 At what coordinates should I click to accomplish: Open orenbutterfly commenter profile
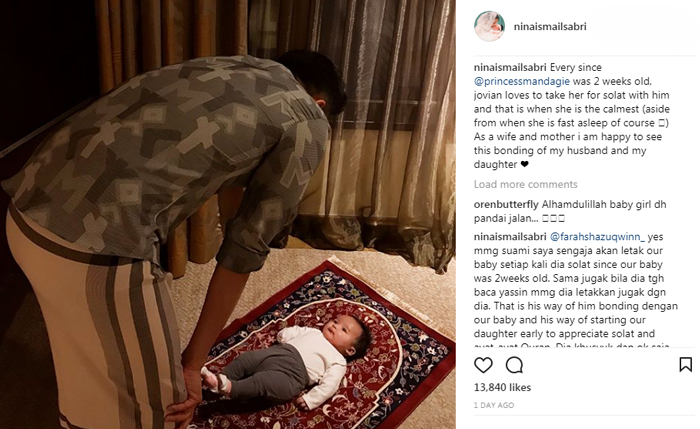[506, 204]
